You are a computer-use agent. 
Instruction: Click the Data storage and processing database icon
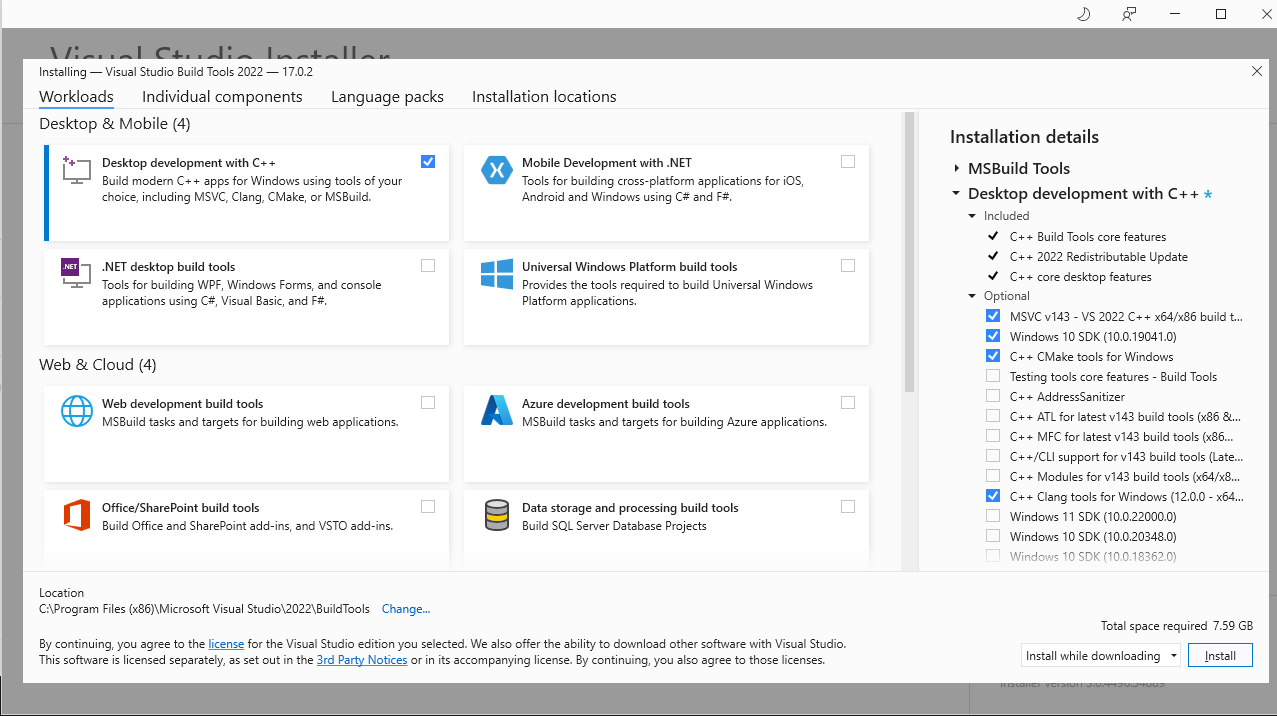coord(497,514)
